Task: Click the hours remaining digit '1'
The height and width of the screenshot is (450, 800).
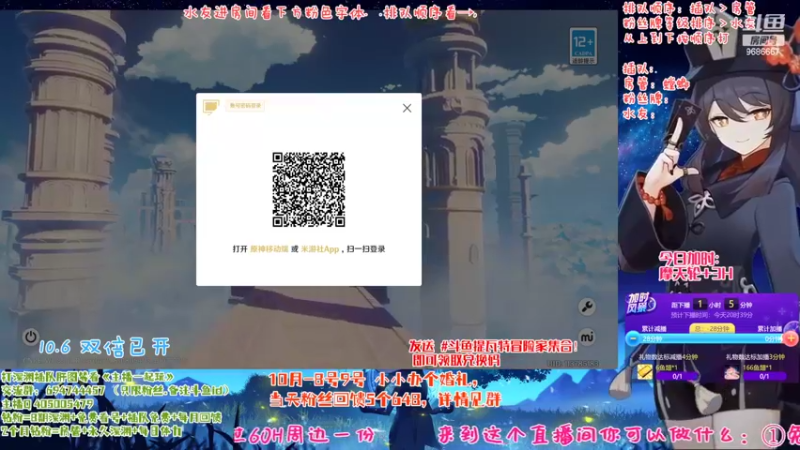Action: (700, 304)
